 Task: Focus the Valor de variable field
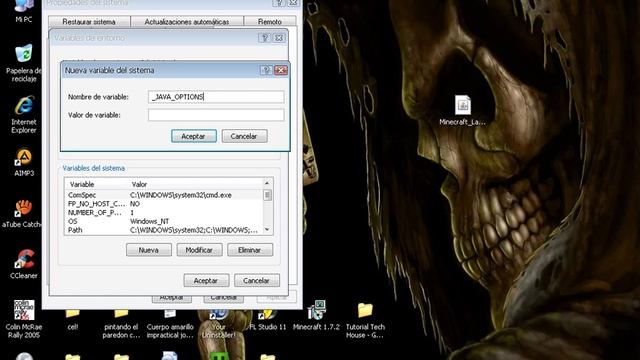click(216, 115)
